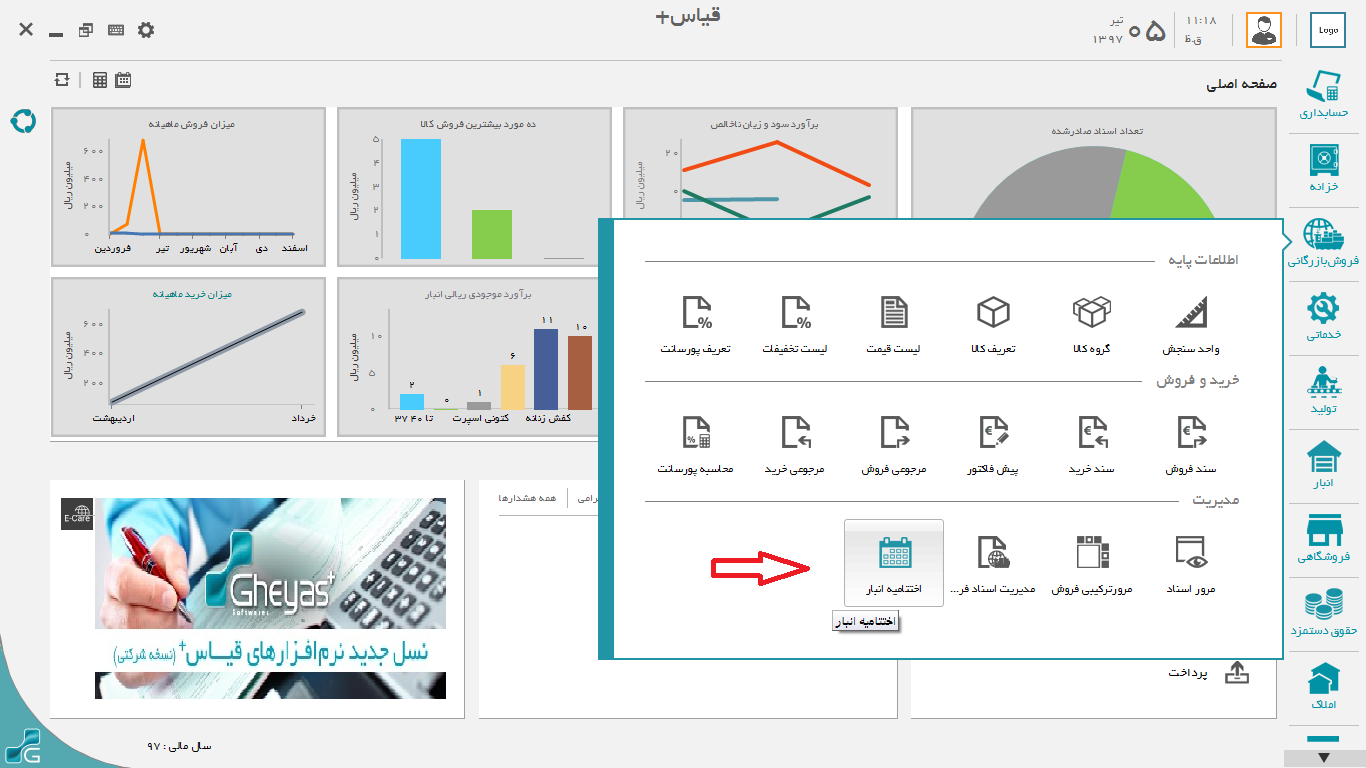
Task: Click اختتامیه انبار button
Action: click(x=894, y=563)
